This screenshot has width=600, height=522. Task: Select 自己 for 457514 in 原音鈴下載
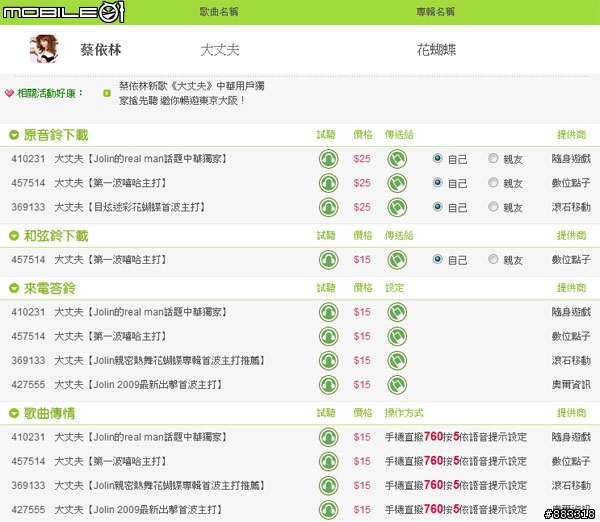click(437, 182)
